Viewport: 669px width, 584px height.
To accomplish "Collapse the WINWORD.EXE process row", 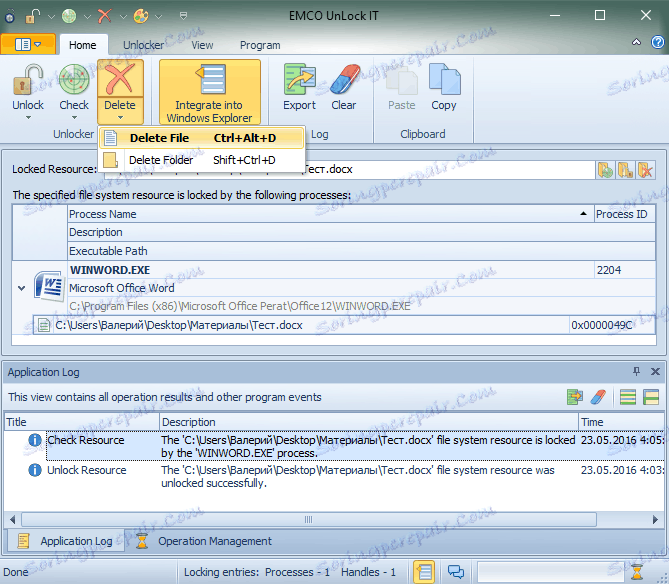I will [21, 288].
